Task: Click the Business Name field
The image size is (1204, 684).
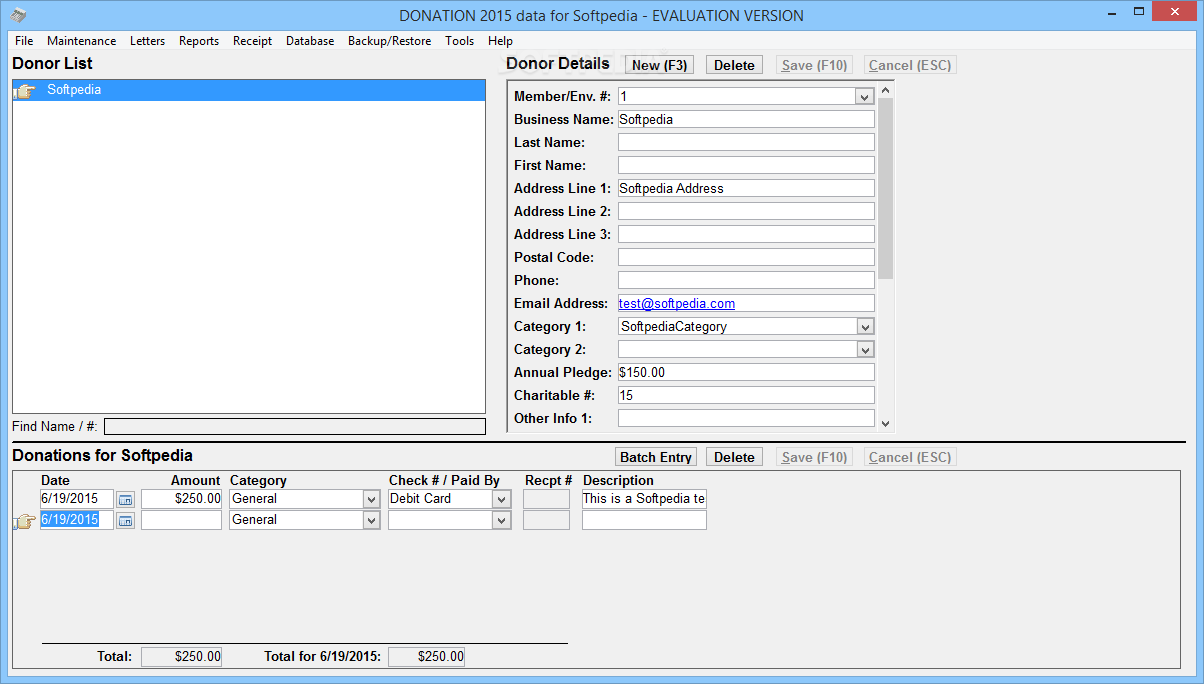Action: tap(746, 119)
